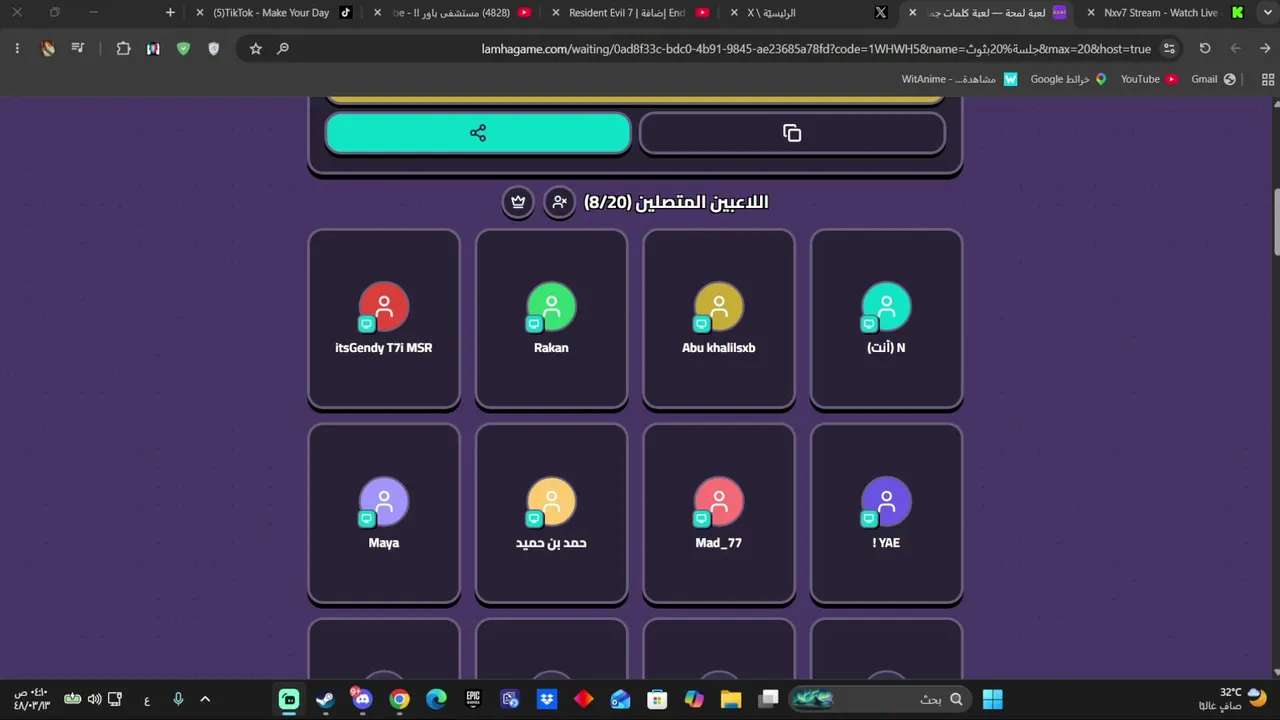1280x720 pixels.
Task: Open Epic Games from the taskbar
Action: point(473,699)
